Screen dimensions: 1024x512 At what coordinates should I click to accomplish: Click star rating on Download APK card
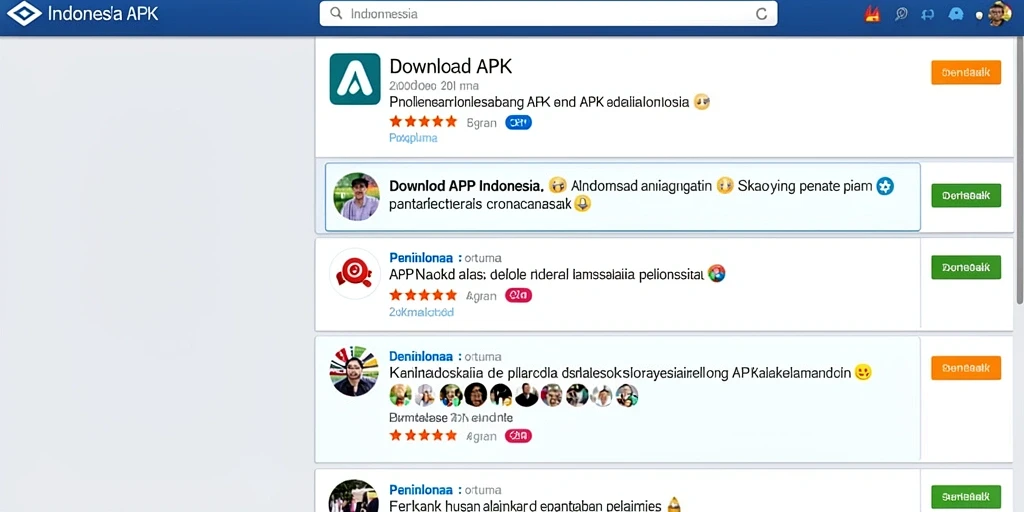tap(423, 121)
